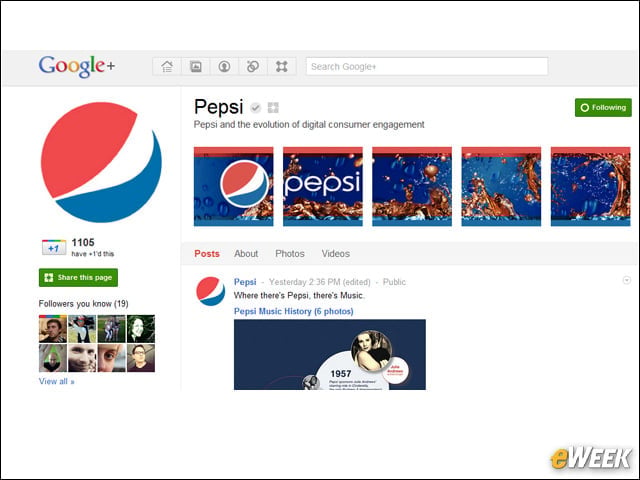Open first follower avatar in top row
Screen dimensions: 640x480
click(53, 329)
